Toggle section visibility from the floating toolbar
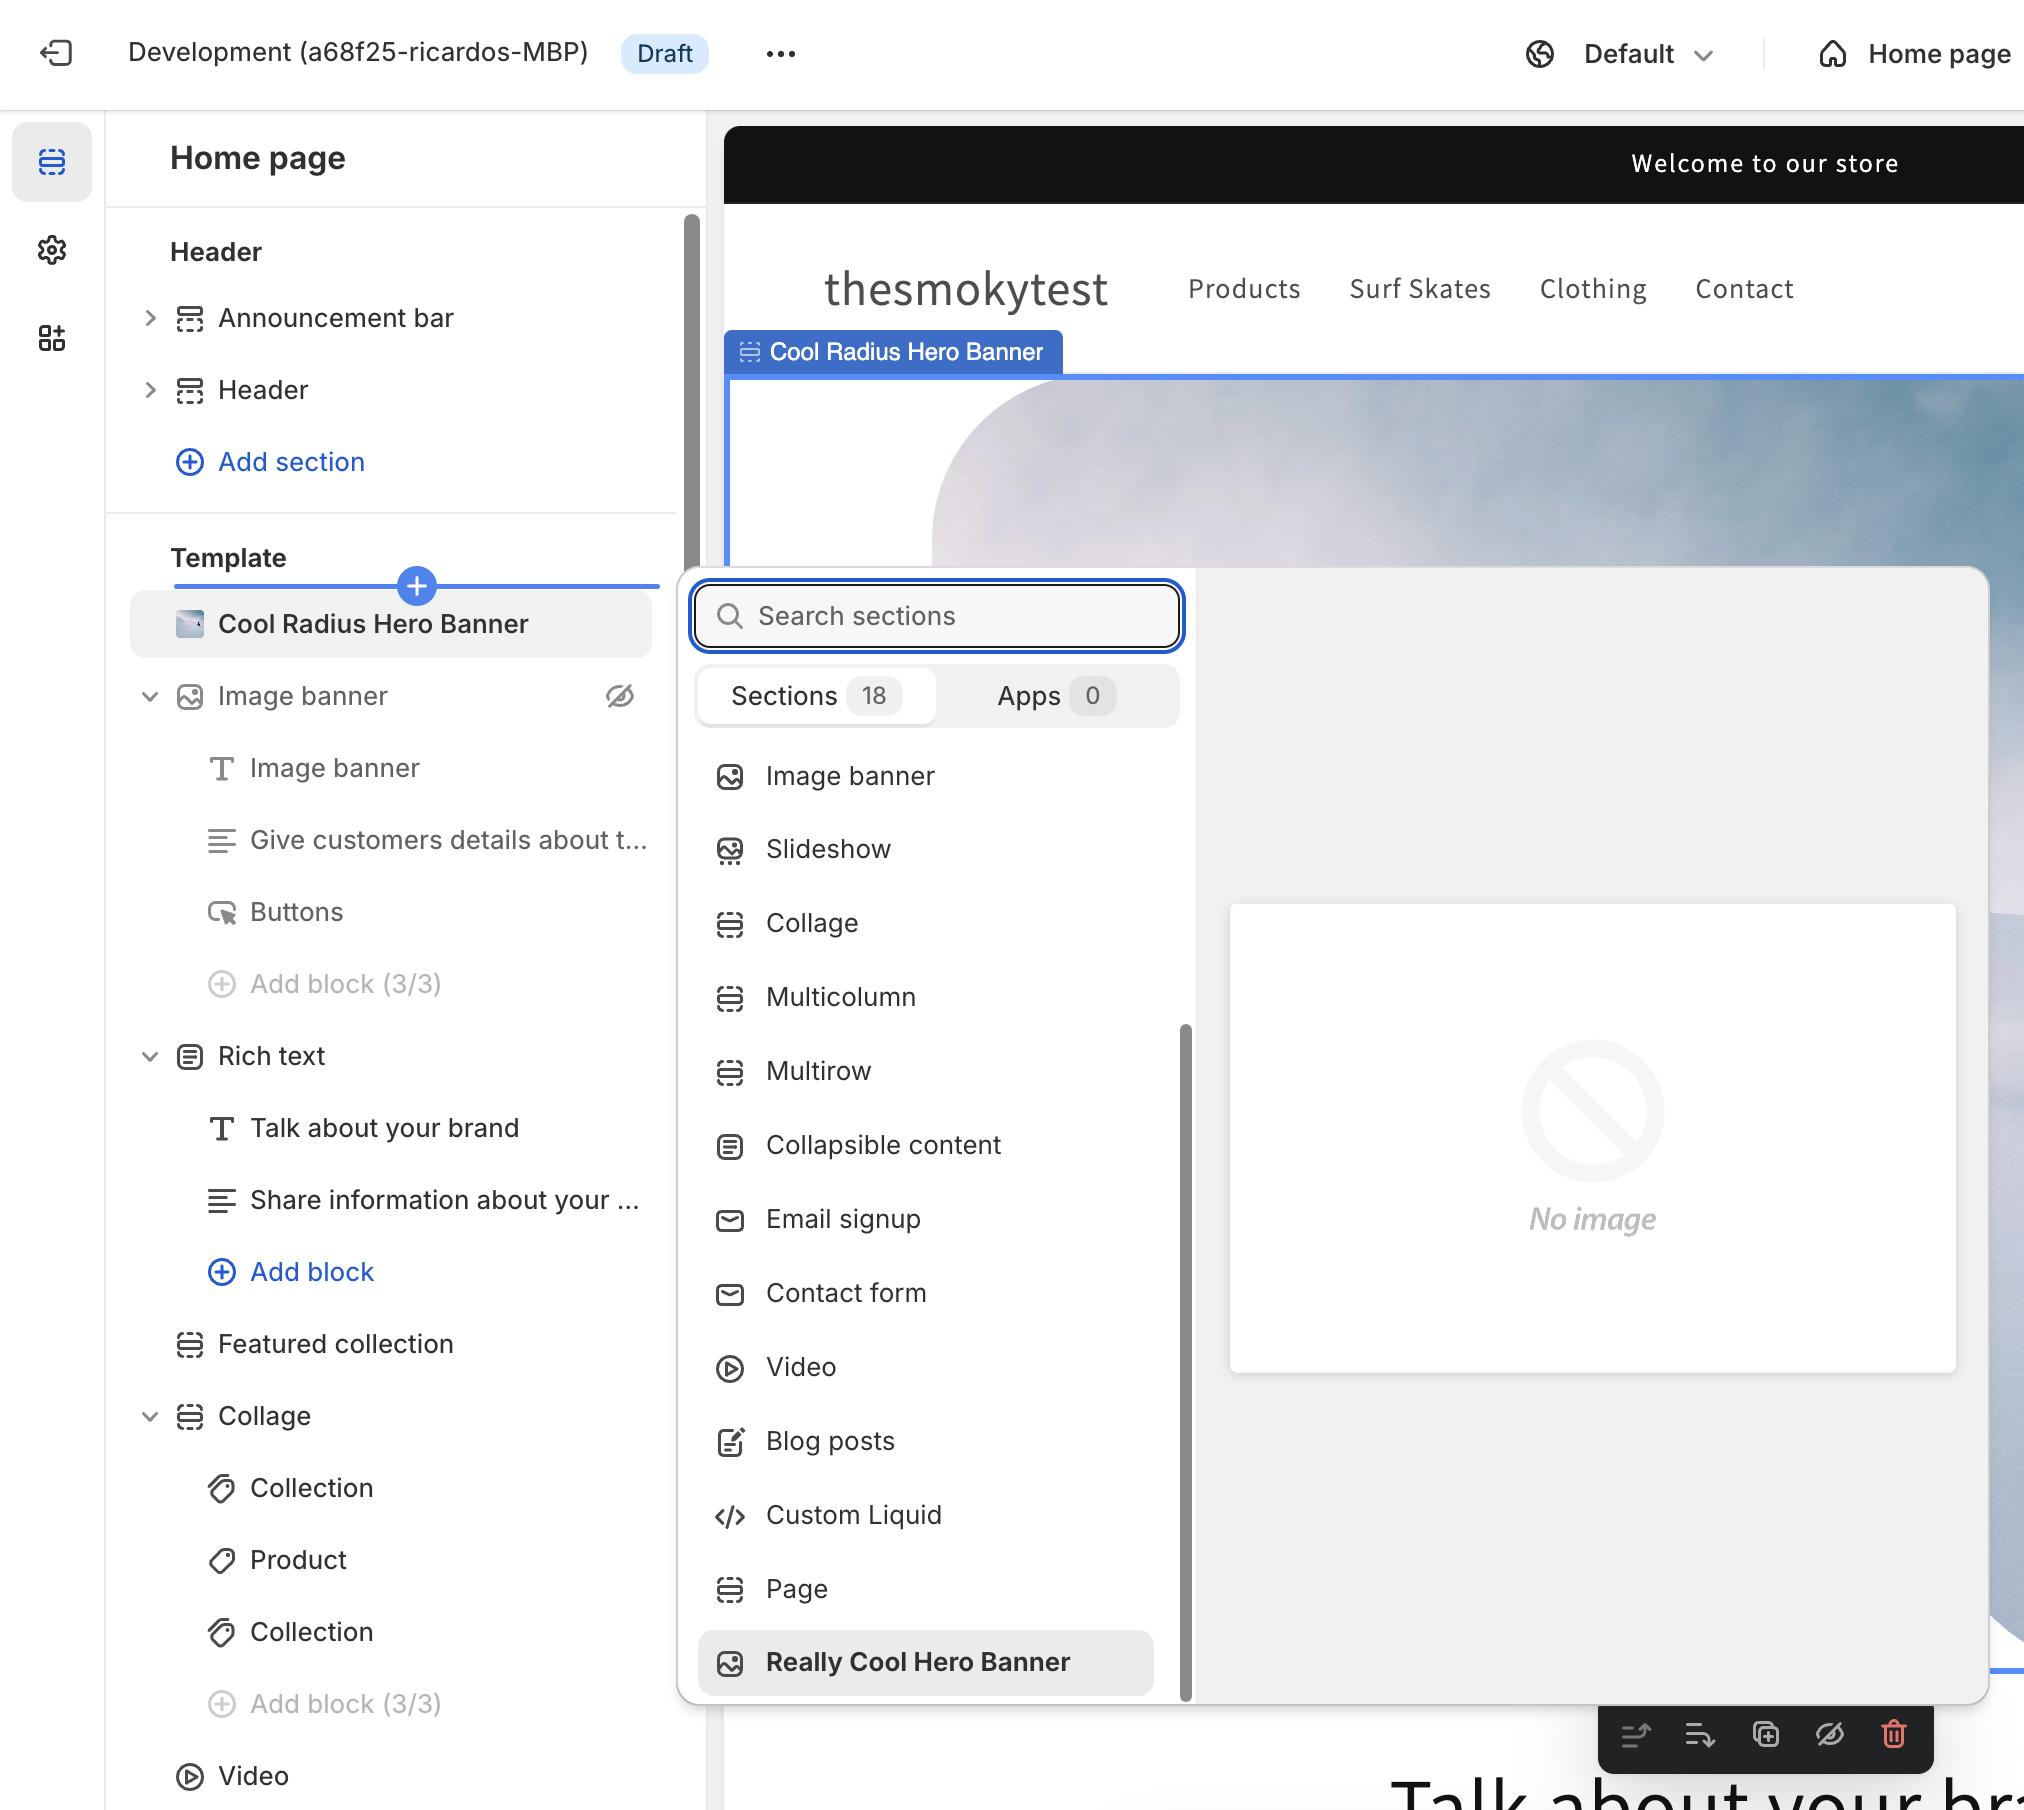The image size is (2024, 1810). [1829, 1737]
